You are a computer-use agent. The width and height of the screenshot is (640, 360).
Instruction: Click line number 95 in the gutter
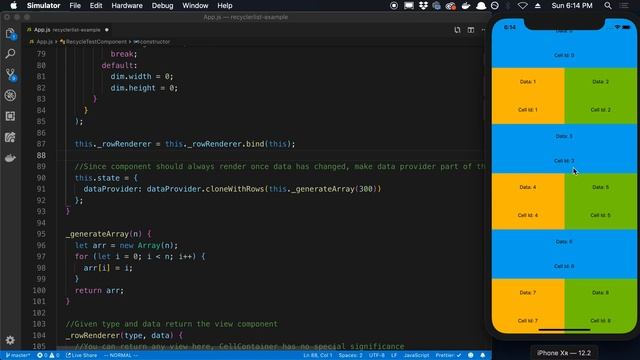tap(41, 234)
